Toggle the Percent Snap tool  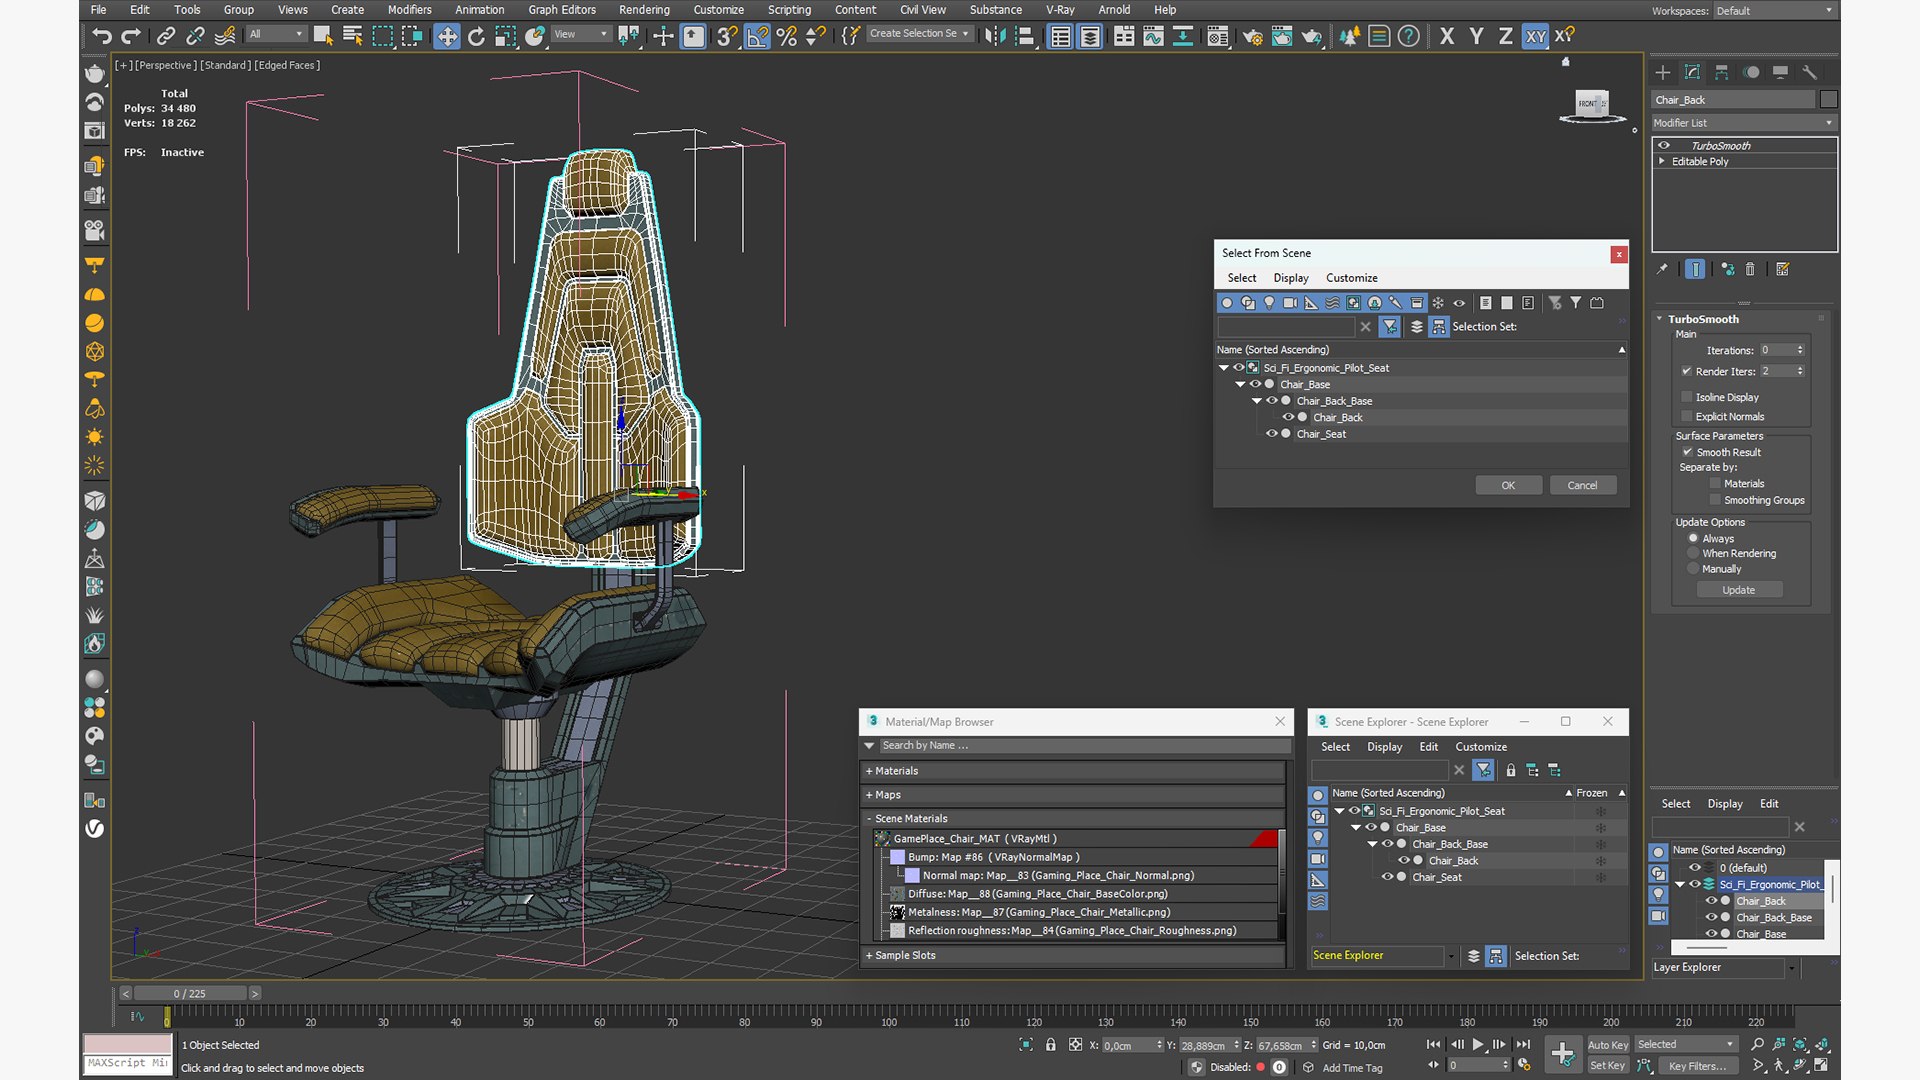click(787, 36)
